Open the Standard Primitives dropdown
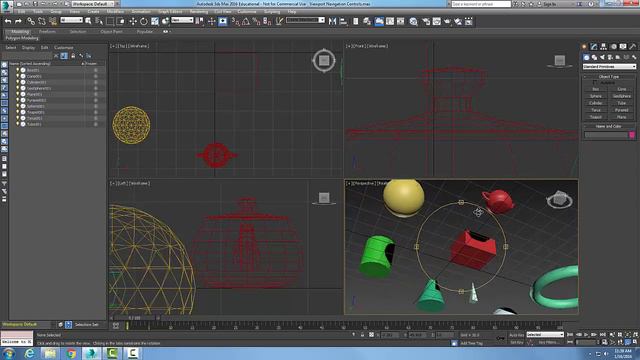The image size is (640, 360). pos(609,66)
